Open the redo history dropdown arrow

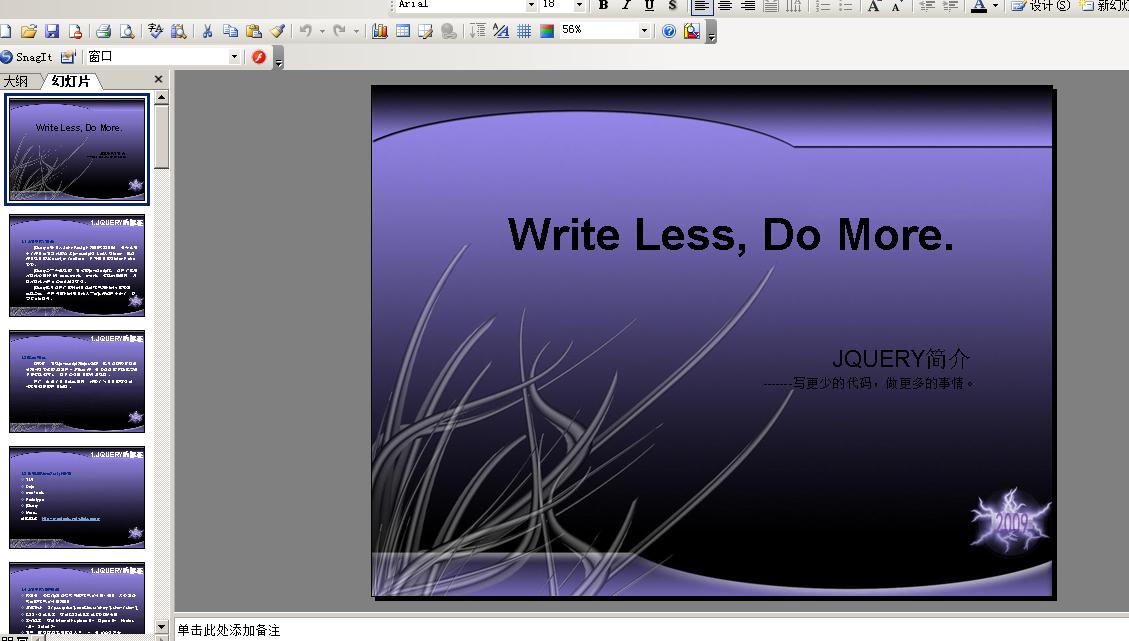(x=356, y=31)
